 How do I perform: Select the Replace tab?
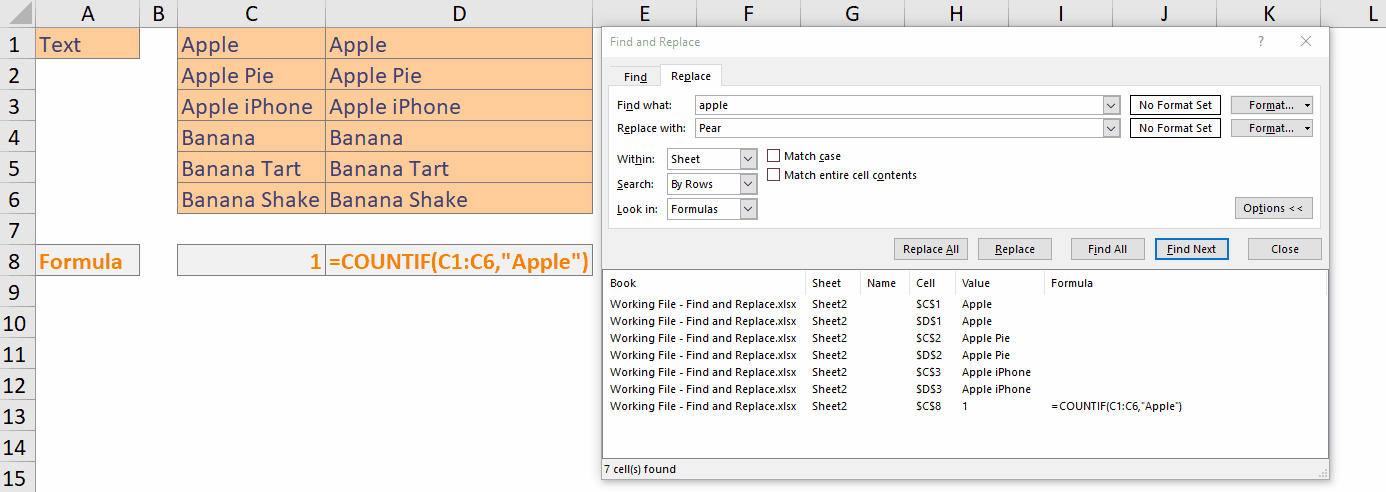[691, 77]
